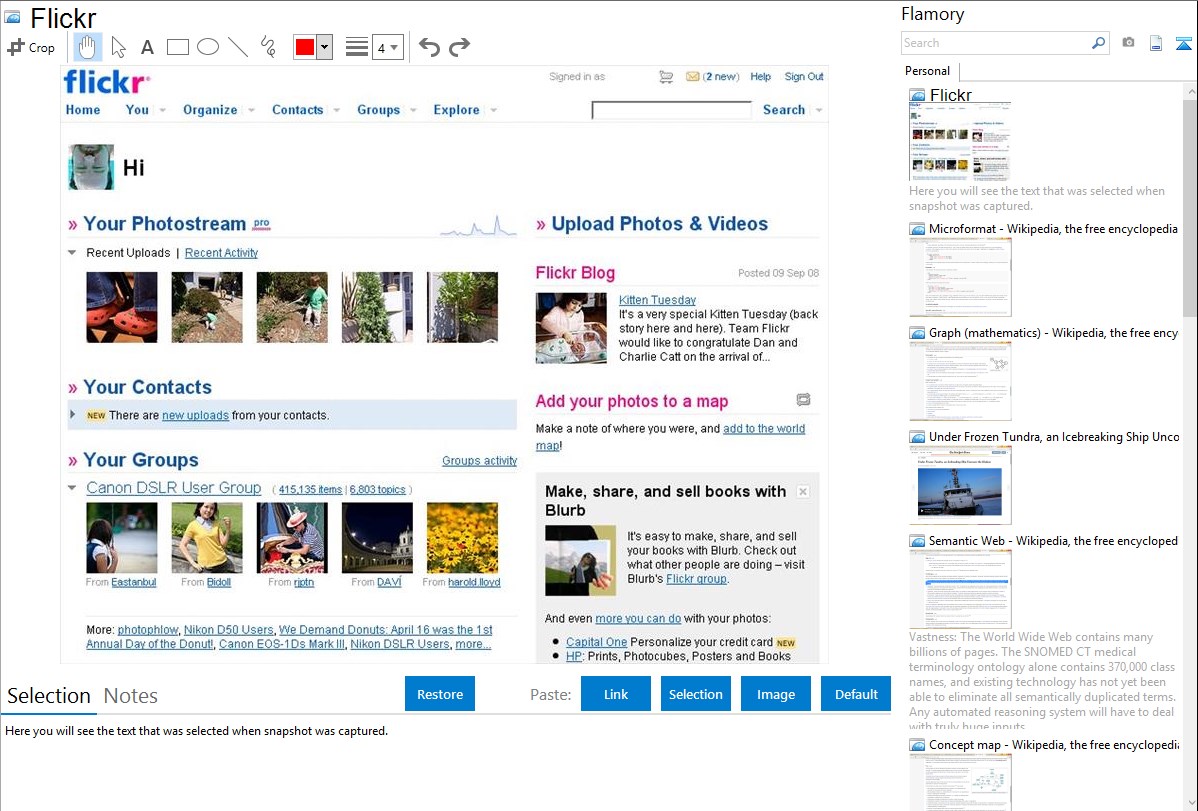Expand the Groups menu arrow
The height and width of the screenshot is (811, 1198).
413,110
